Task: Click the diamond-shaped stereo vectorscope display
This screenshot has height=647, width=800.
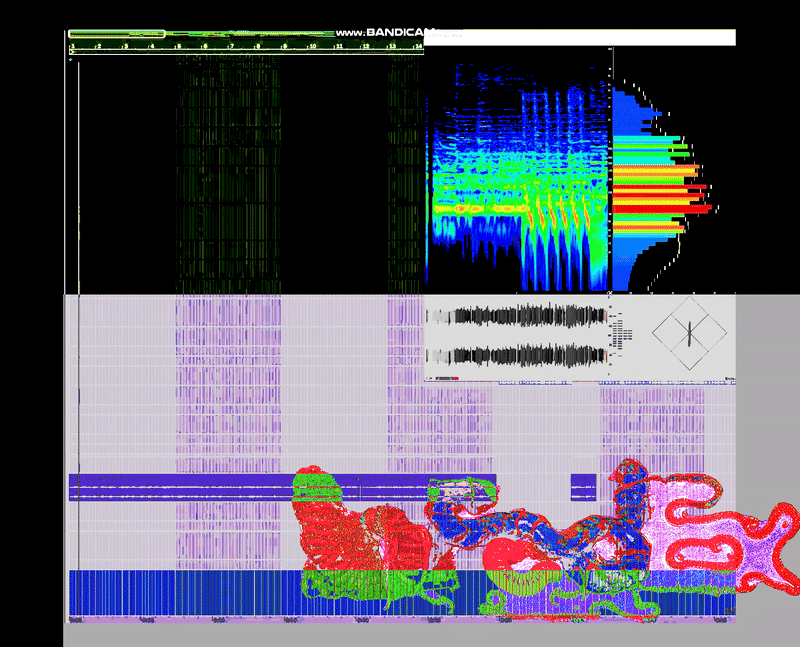Action: (687, 331)
